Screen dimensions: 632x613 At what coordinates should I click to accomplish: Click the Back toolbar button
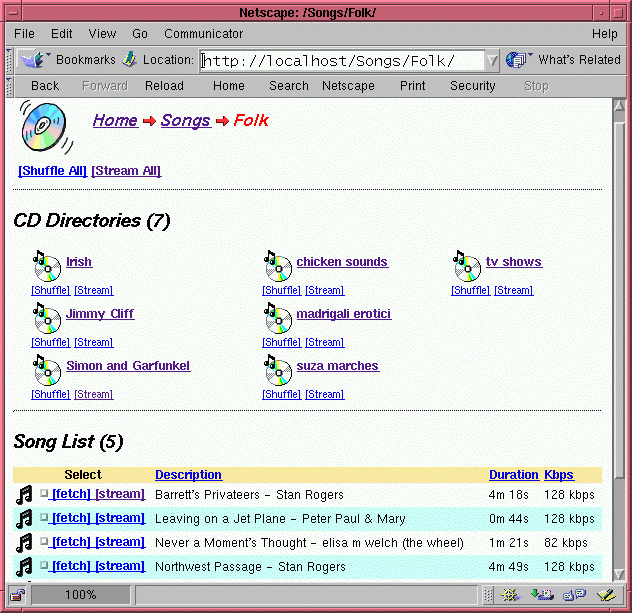pyautogui.click(x=45, y=86)
